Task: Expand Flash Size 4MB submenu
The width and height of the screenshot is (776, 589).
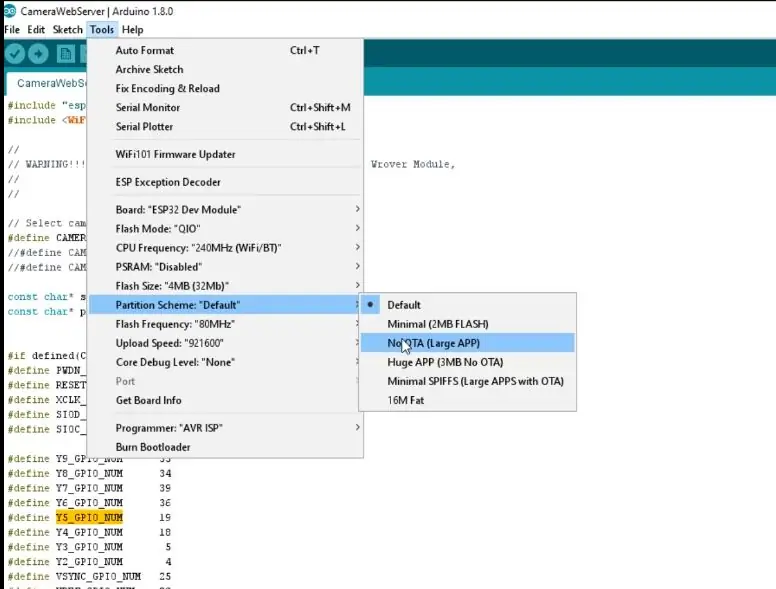Action: (x=225, y=286)
